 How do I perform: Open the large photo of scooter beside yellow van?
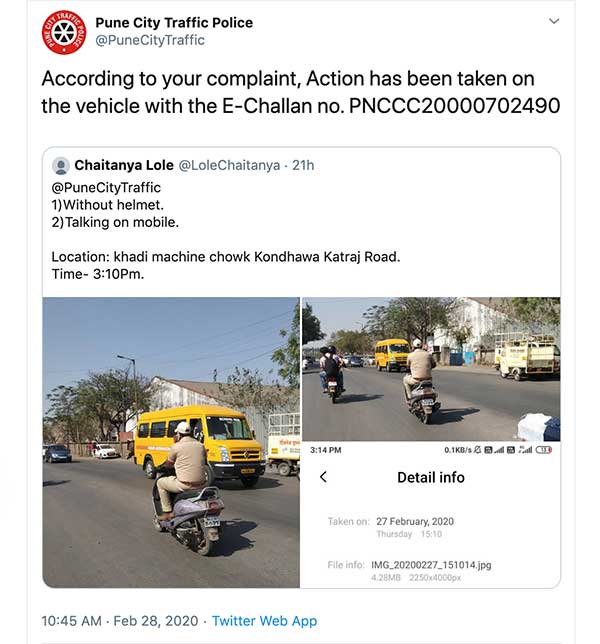pyautogui.click(x=171, y=442)
